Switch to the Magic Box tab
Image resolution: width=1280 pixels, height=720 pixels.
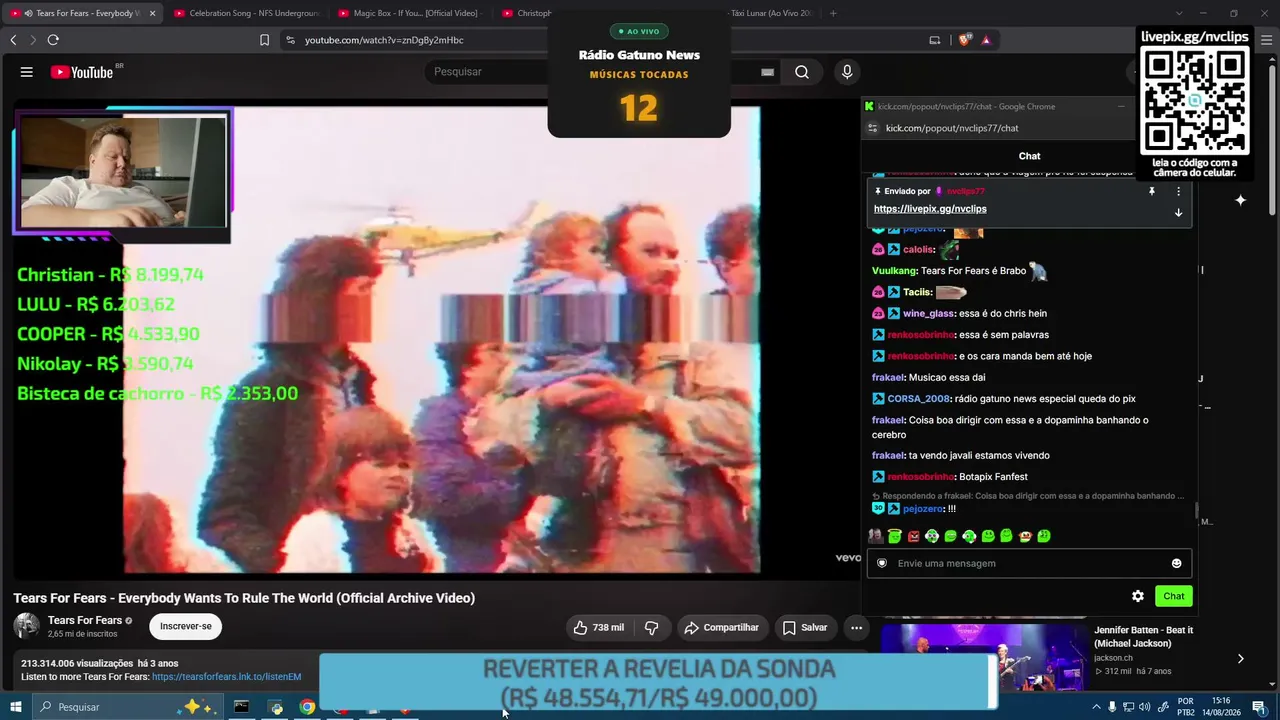click(409, 13)
